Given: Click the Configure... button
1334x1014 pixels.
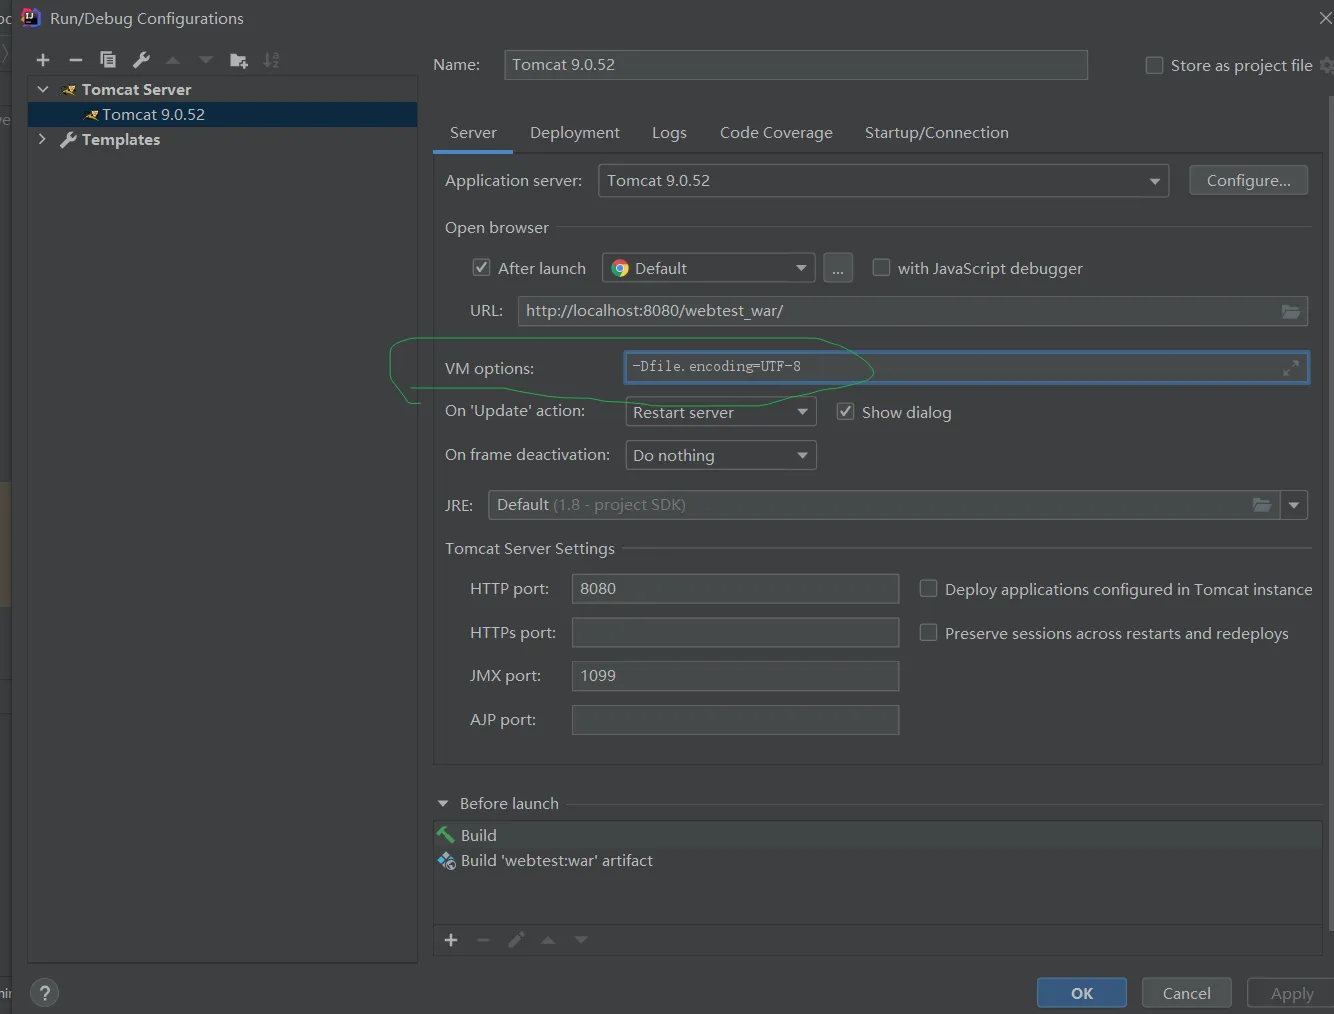Looking at the screenshot, I should pos(1248,180).
